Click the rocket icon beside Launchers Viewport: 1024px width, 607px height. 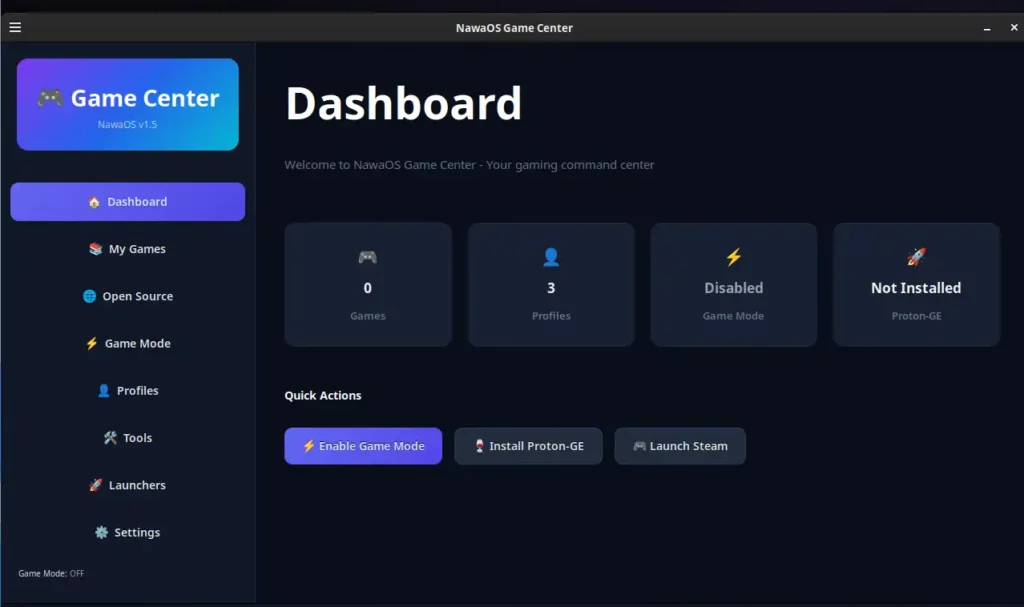click(96, 485)
